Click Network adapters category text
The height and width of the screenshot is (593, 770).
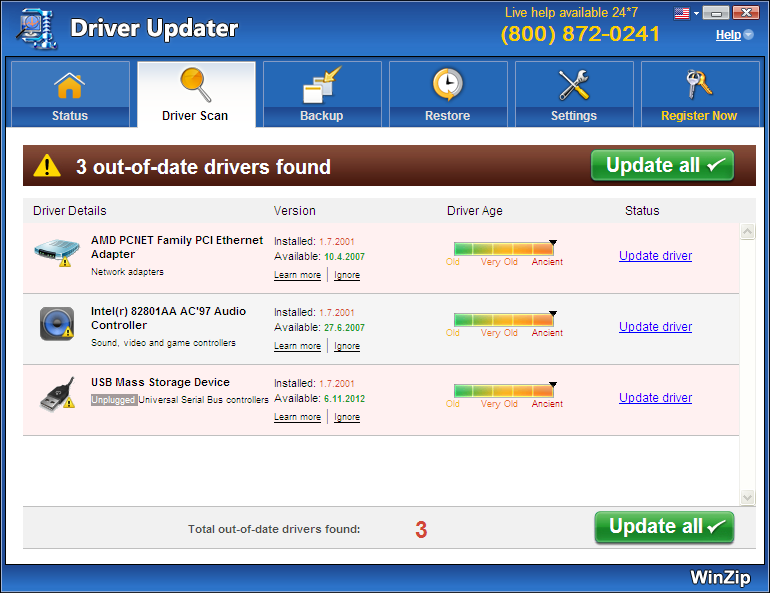tap(127, 272)
